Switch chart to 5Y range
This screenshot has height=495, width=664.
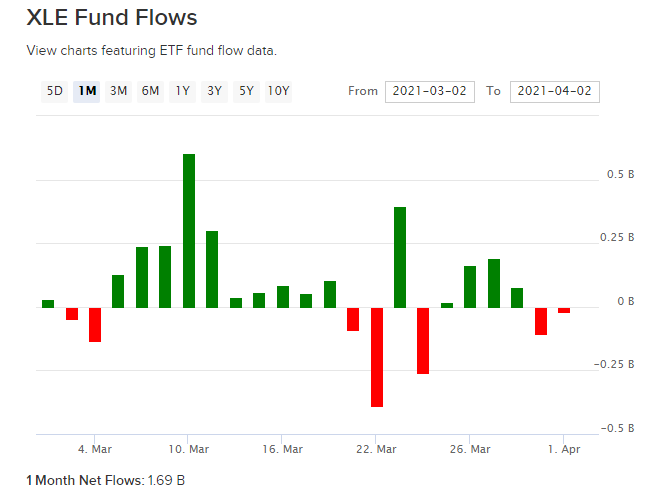coord(245,91)
